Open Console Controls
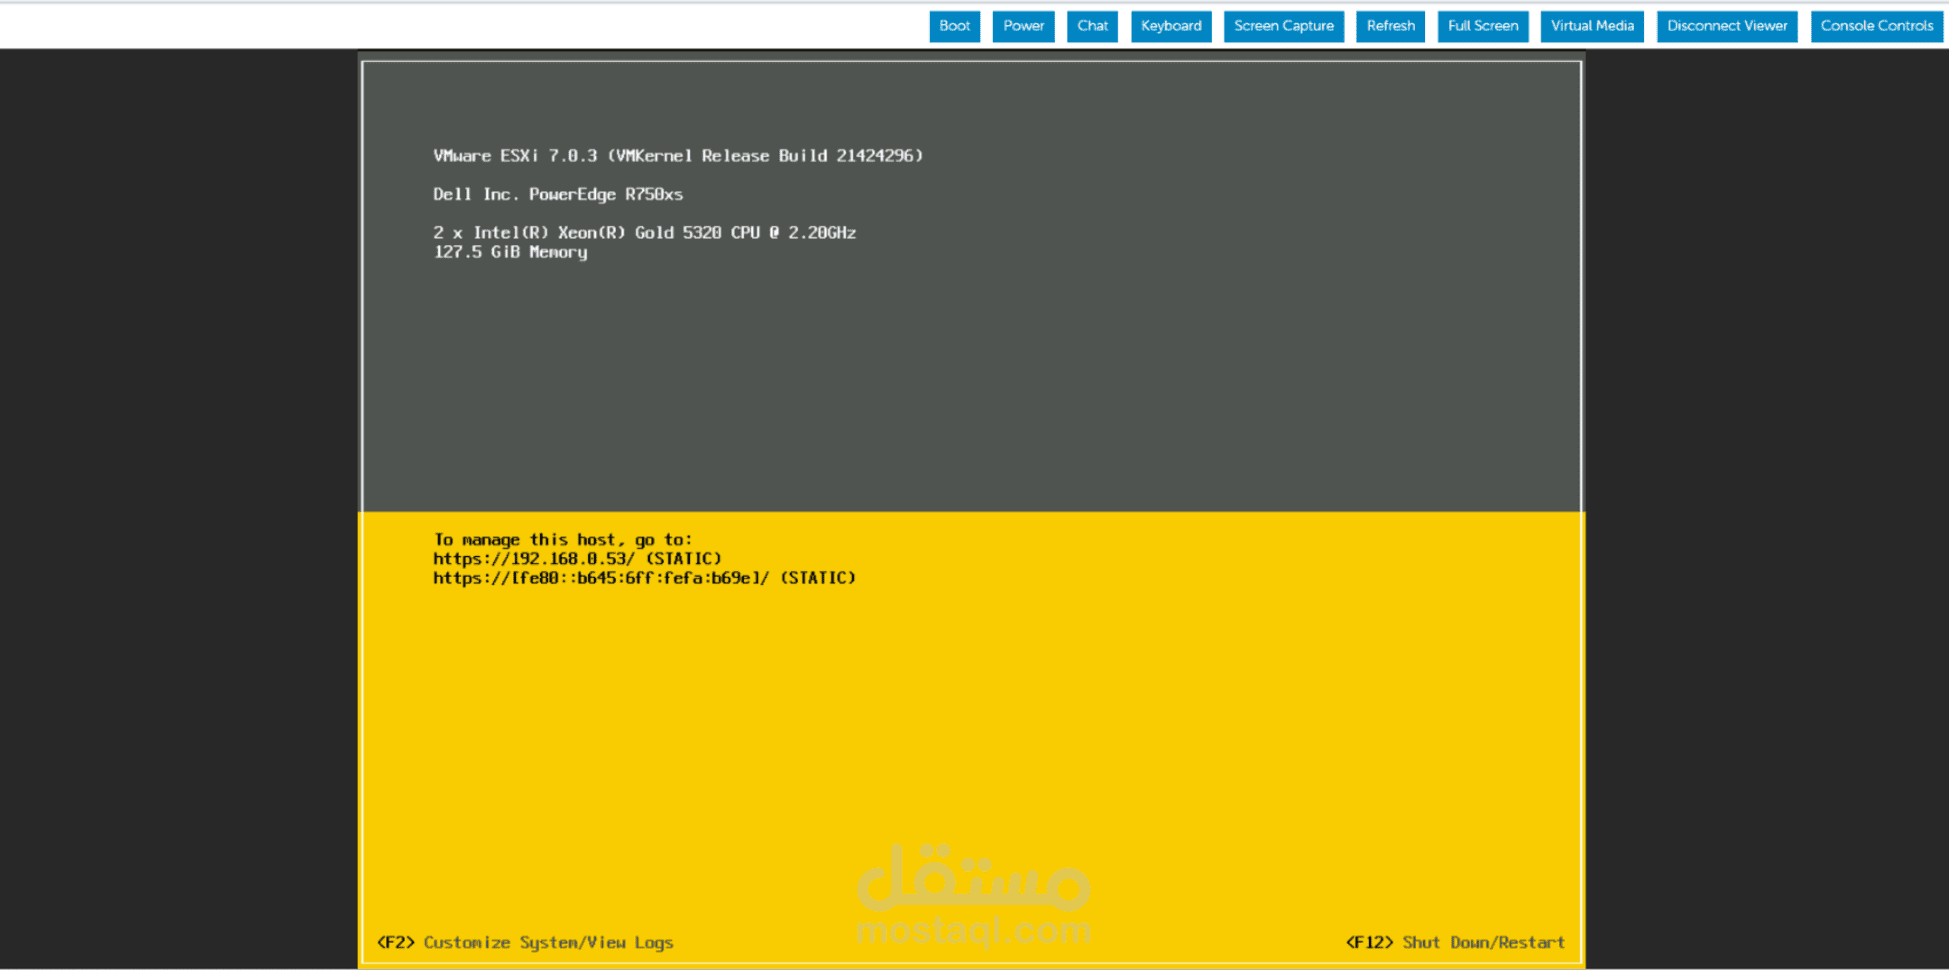This screenshot has height=970, width=1949. click(1877, 26)
